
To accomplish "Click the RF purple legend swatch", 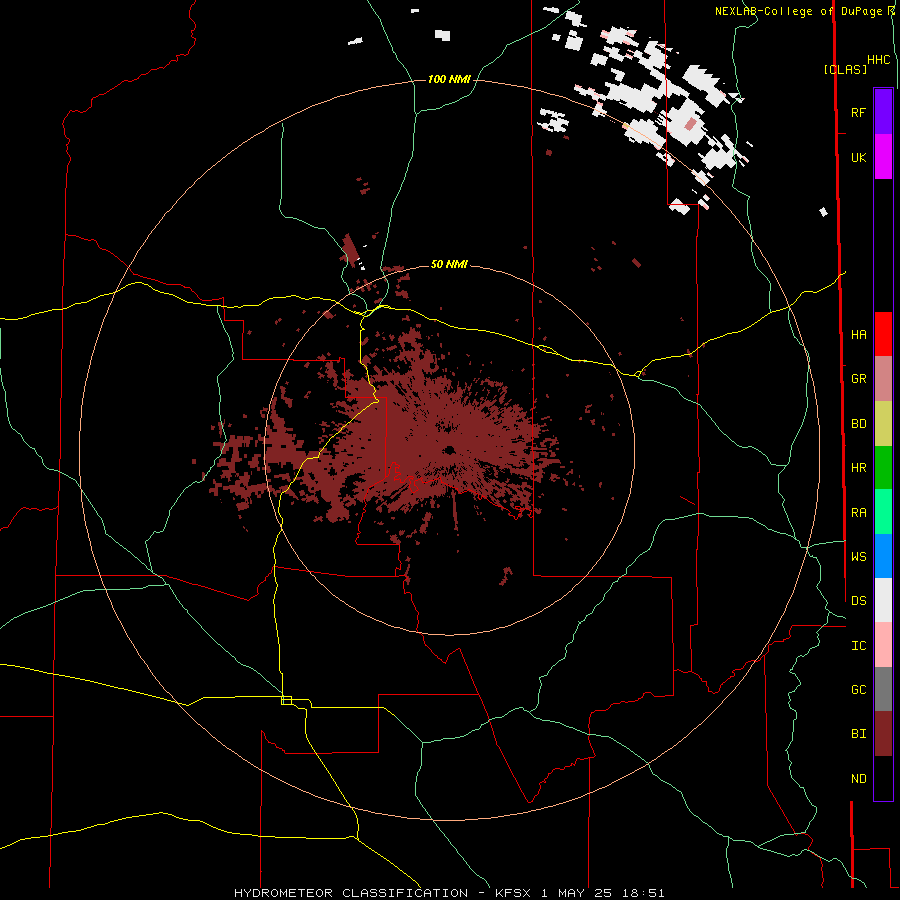I will point(883,112).
